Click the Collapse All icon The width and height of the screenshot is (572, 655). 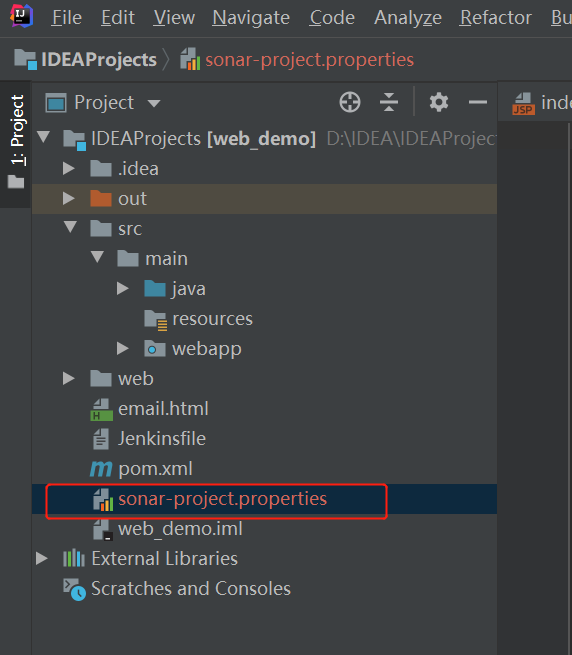[x=389, y=102]
